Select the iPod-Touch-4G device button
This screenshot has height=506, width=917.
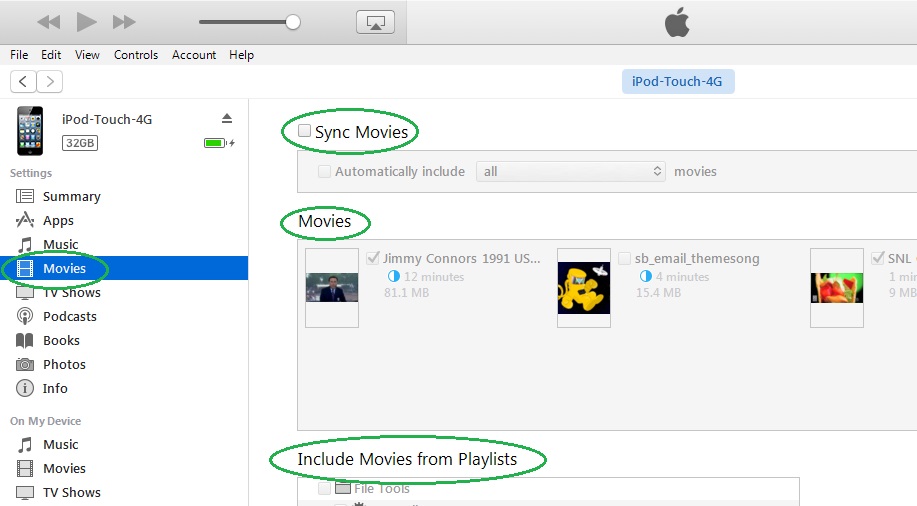click(x=678, y=81)
